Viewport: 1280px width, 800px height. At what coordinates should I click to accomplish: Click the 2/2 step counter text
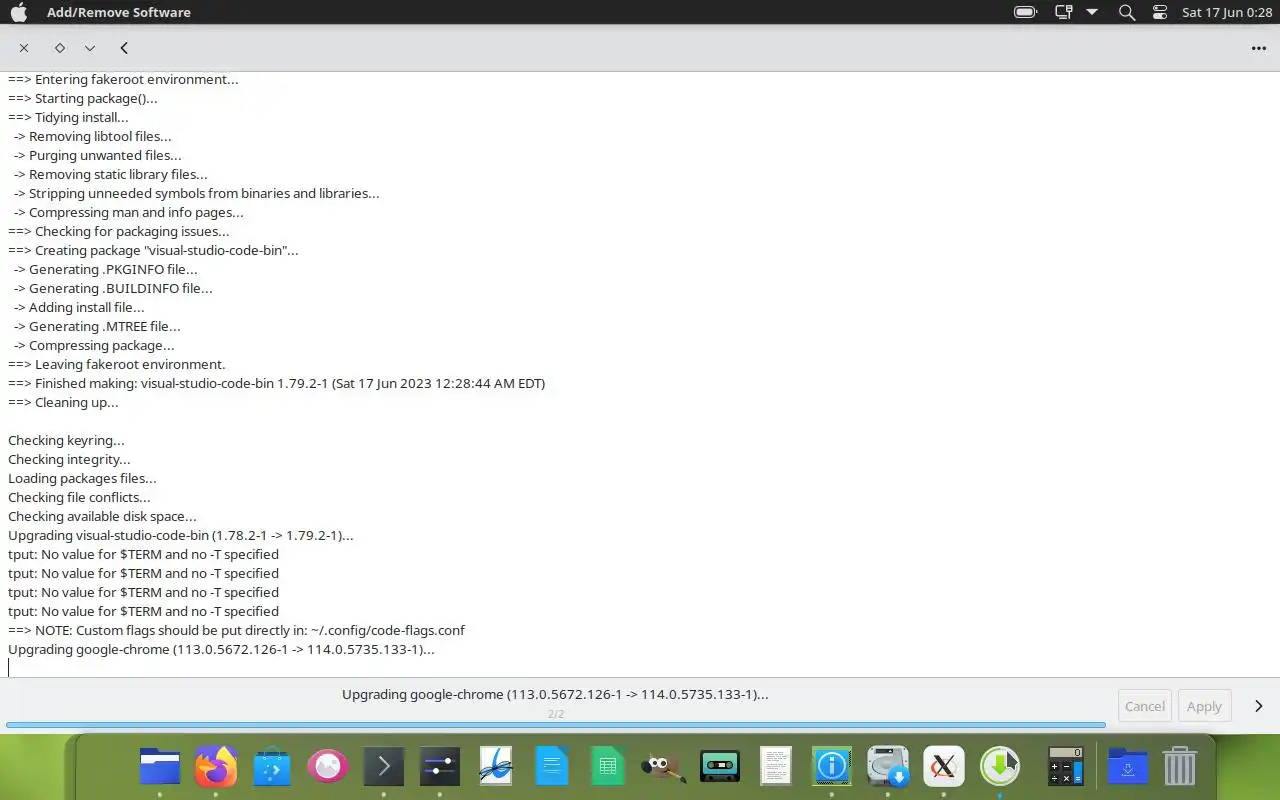tap(556, 714)
